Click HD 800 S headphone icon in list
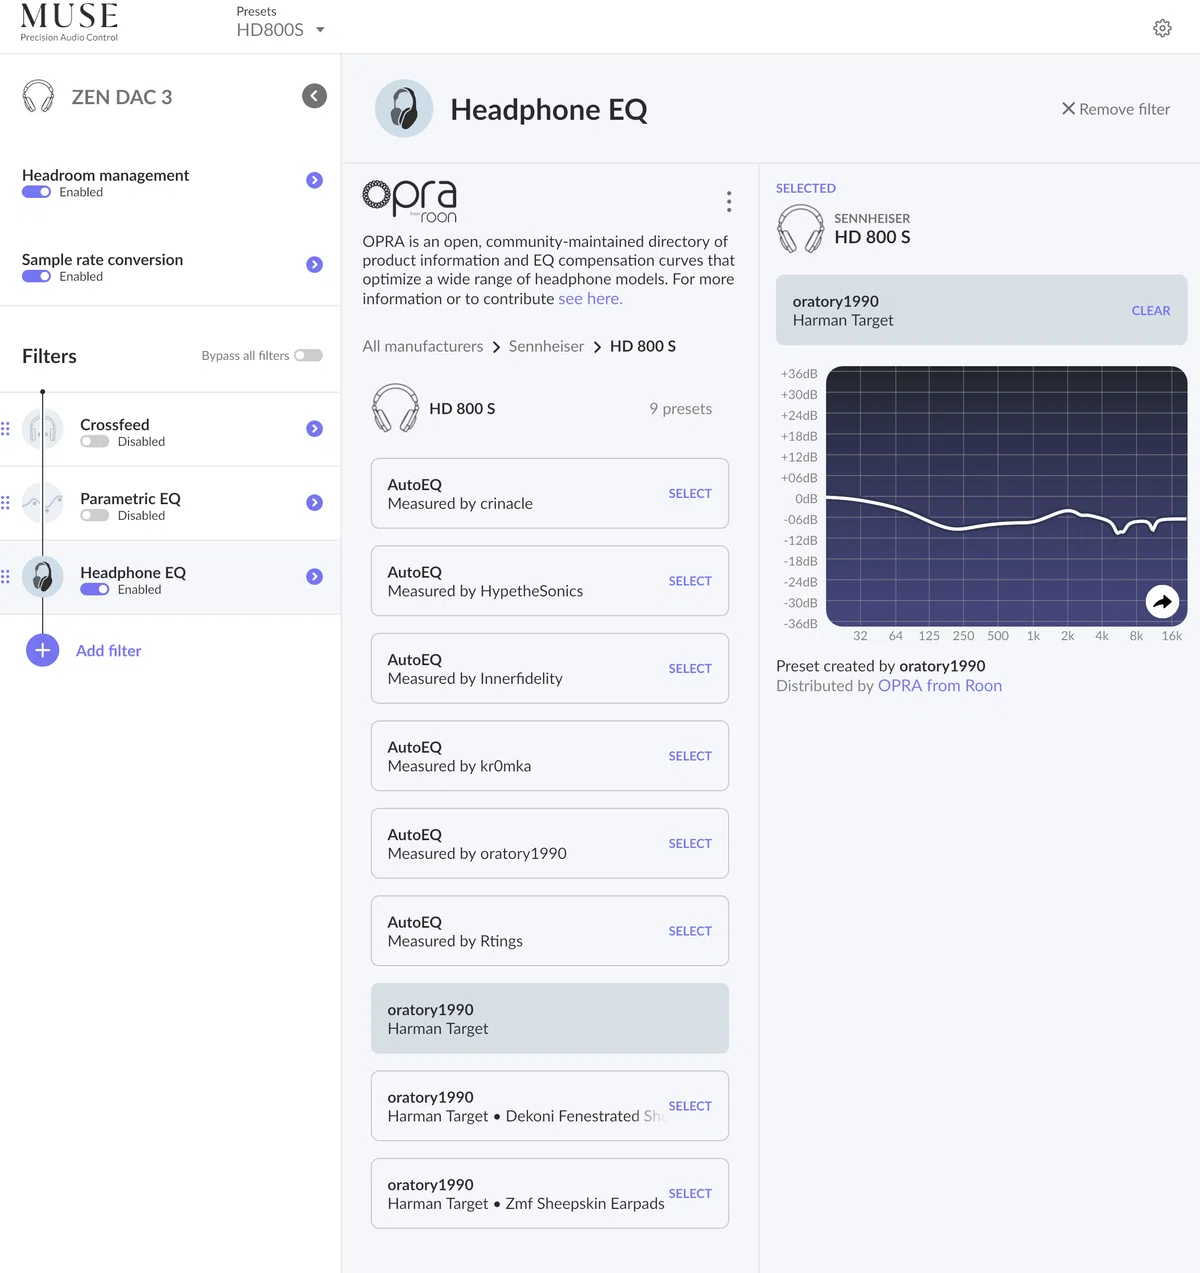Viewport: 1200px width, 1273px height. (395, 408)
